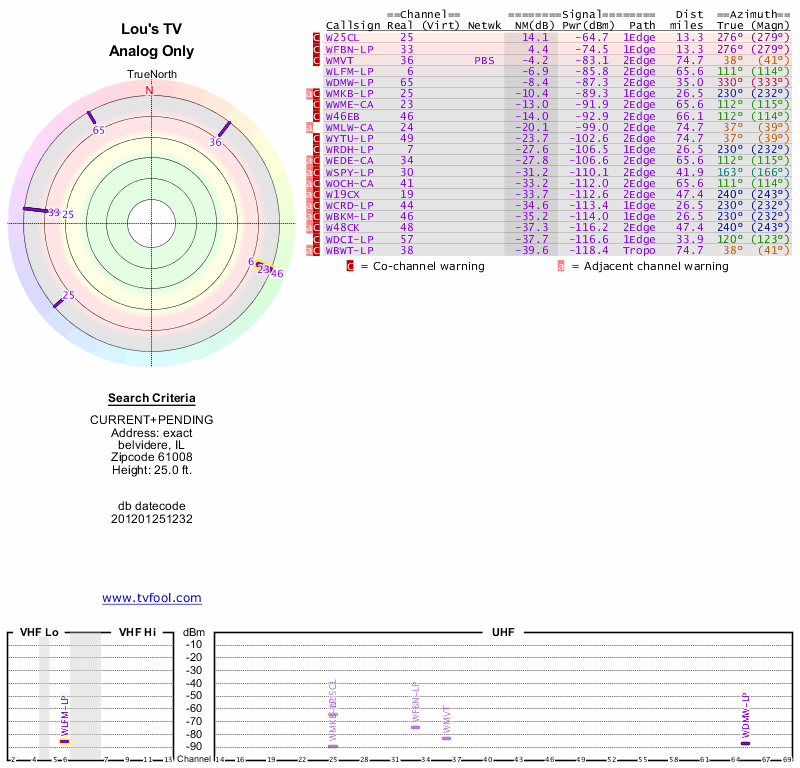Click the WDMW-LP bar in UHF chart
Screen dimensions: 800x768
pyautogui.click(x=745, y=743)
